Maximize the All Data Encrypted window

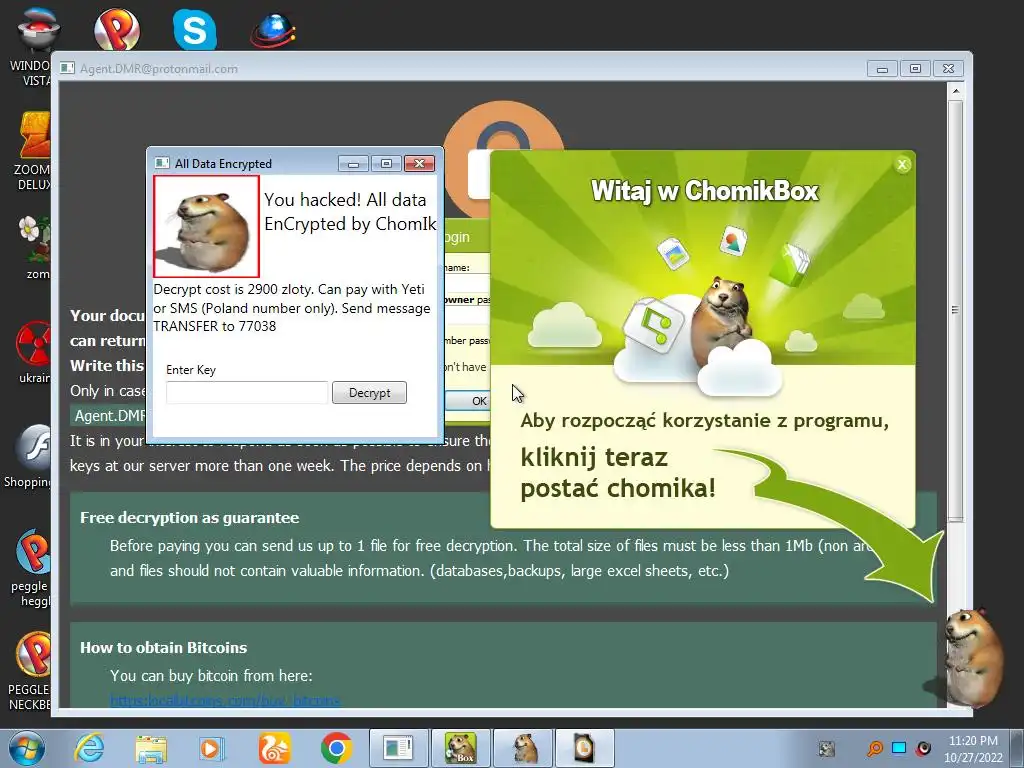click(386, 163)
